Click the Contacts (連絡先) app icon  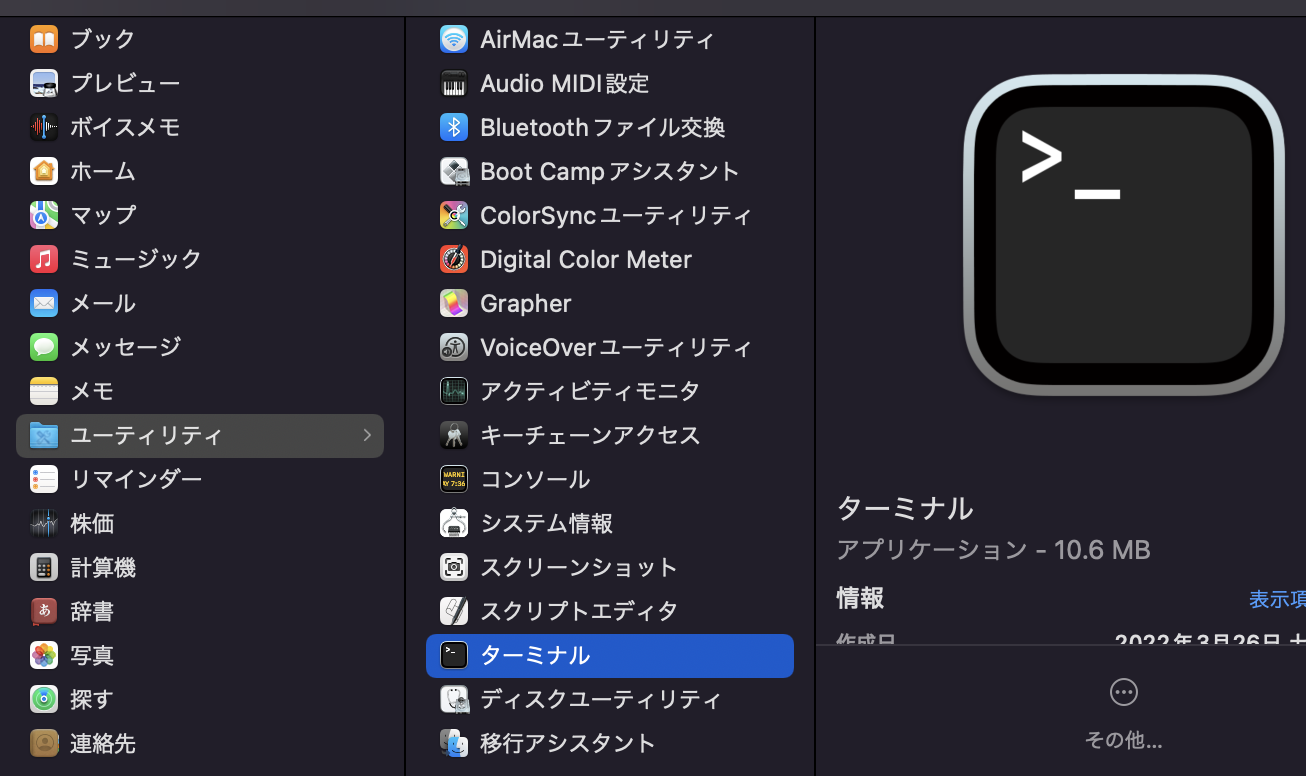44,744
